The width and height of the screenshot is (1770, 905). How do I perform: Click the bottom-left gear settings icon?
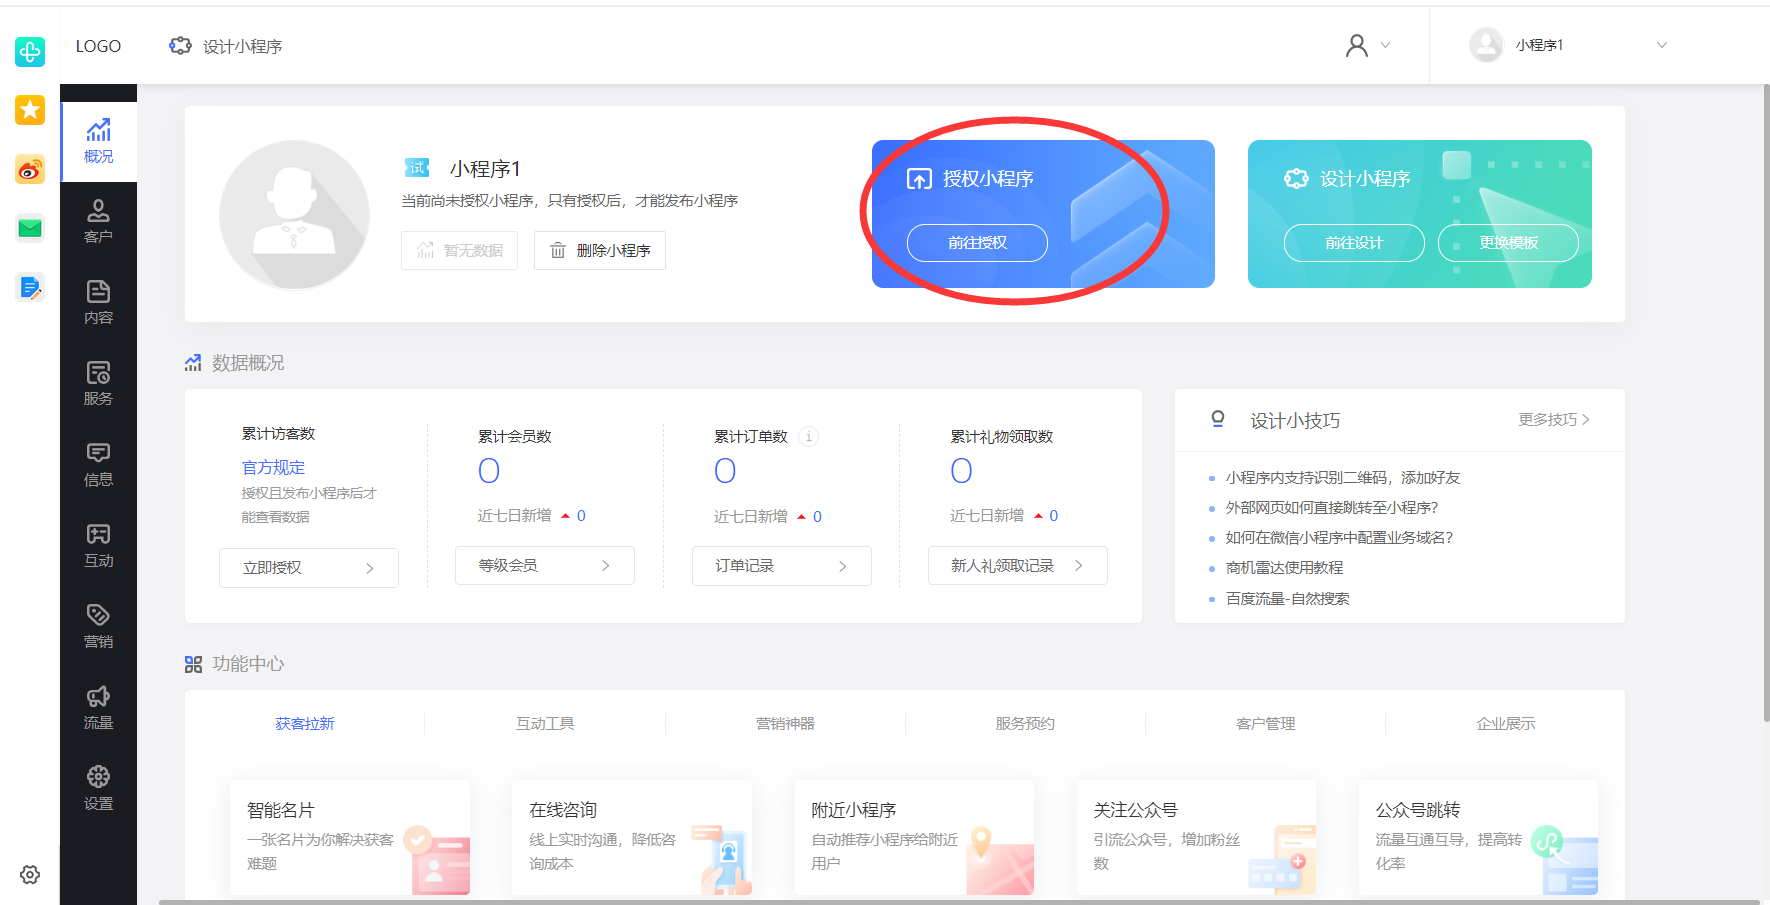coord(30,875)
